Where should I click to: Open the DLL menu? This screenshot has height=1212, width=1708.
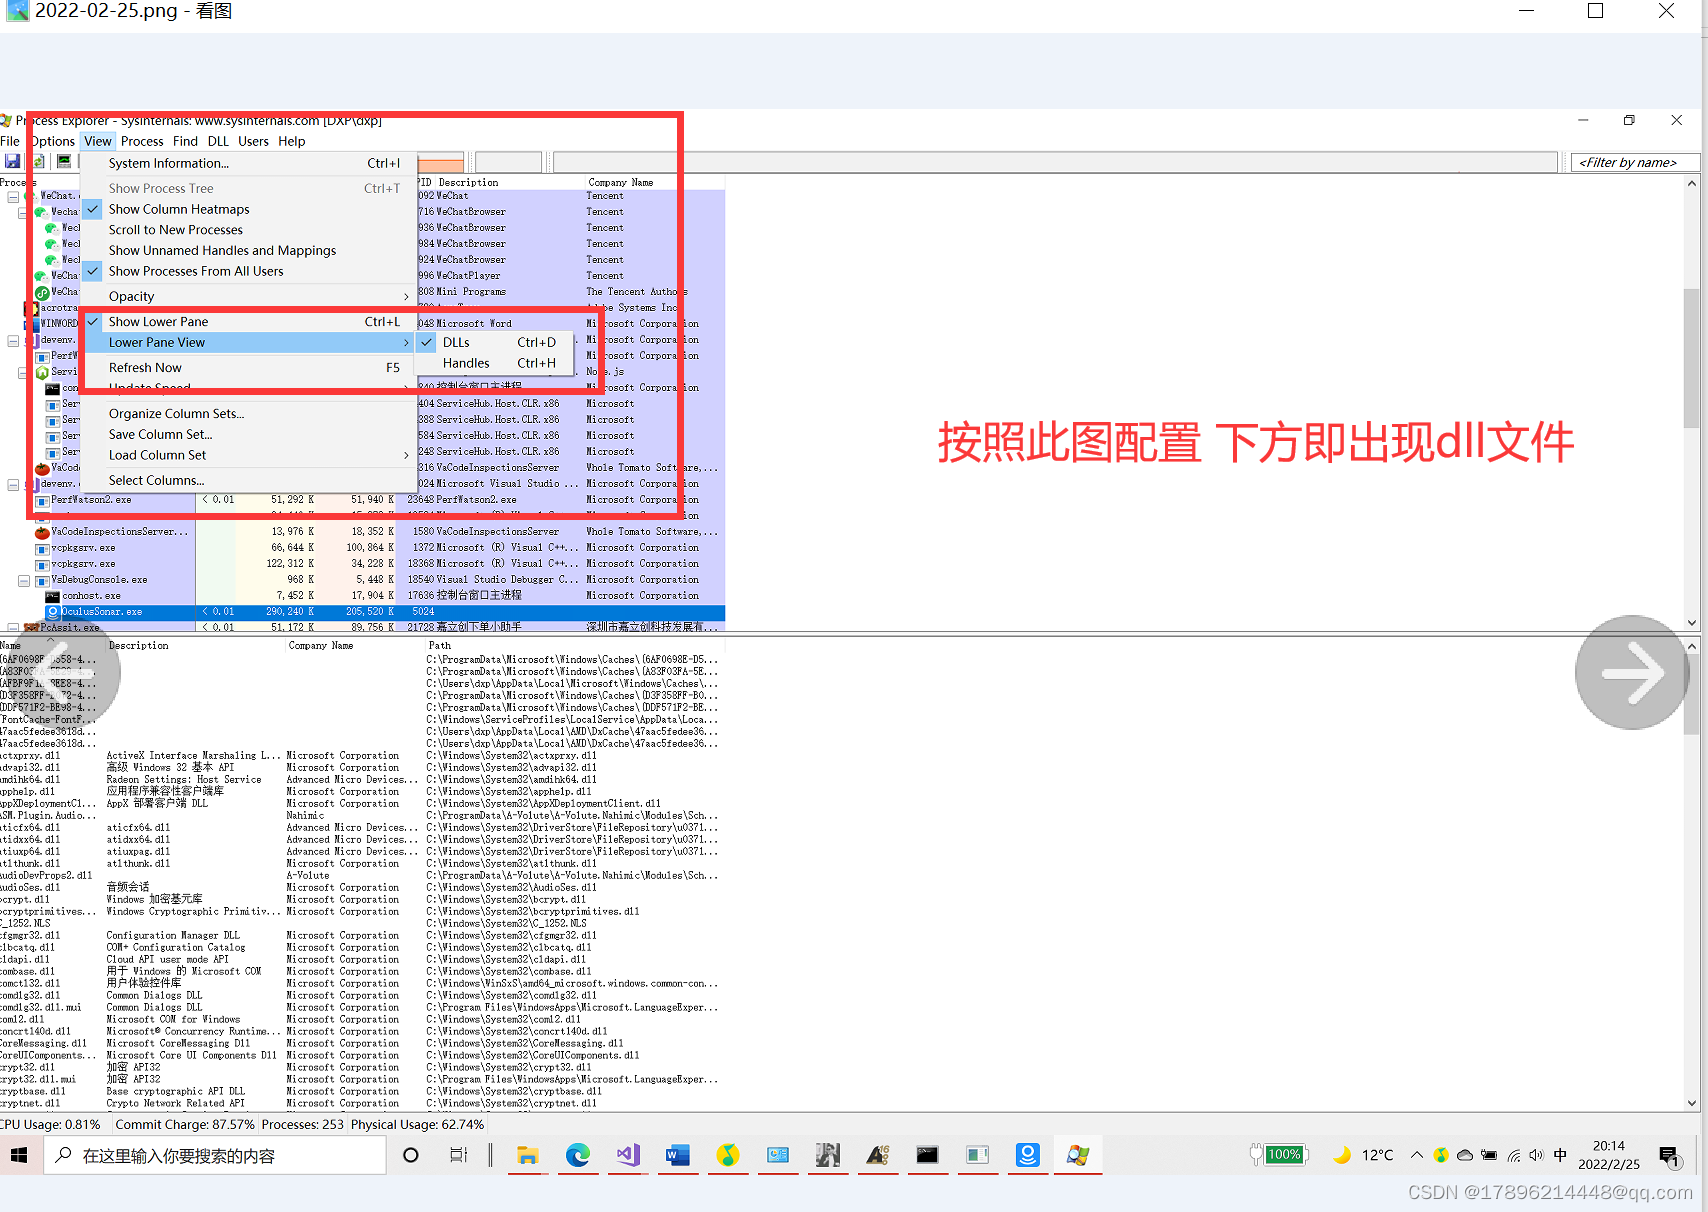[218, 141]
